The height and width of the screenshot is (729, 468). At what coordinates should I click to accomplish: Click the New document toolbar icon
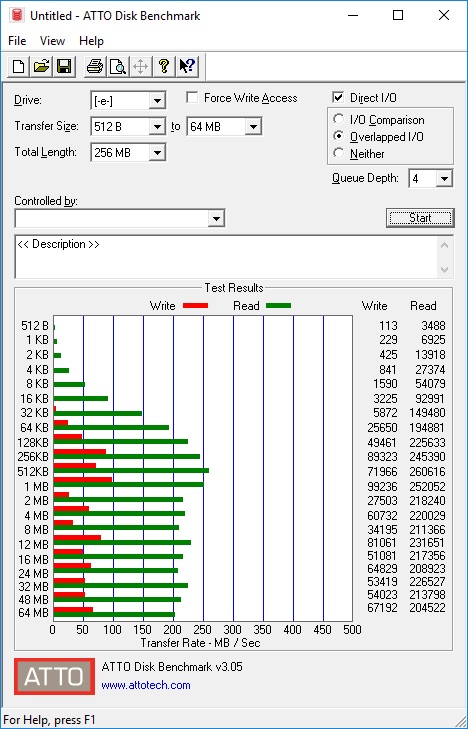coord(19,66)
